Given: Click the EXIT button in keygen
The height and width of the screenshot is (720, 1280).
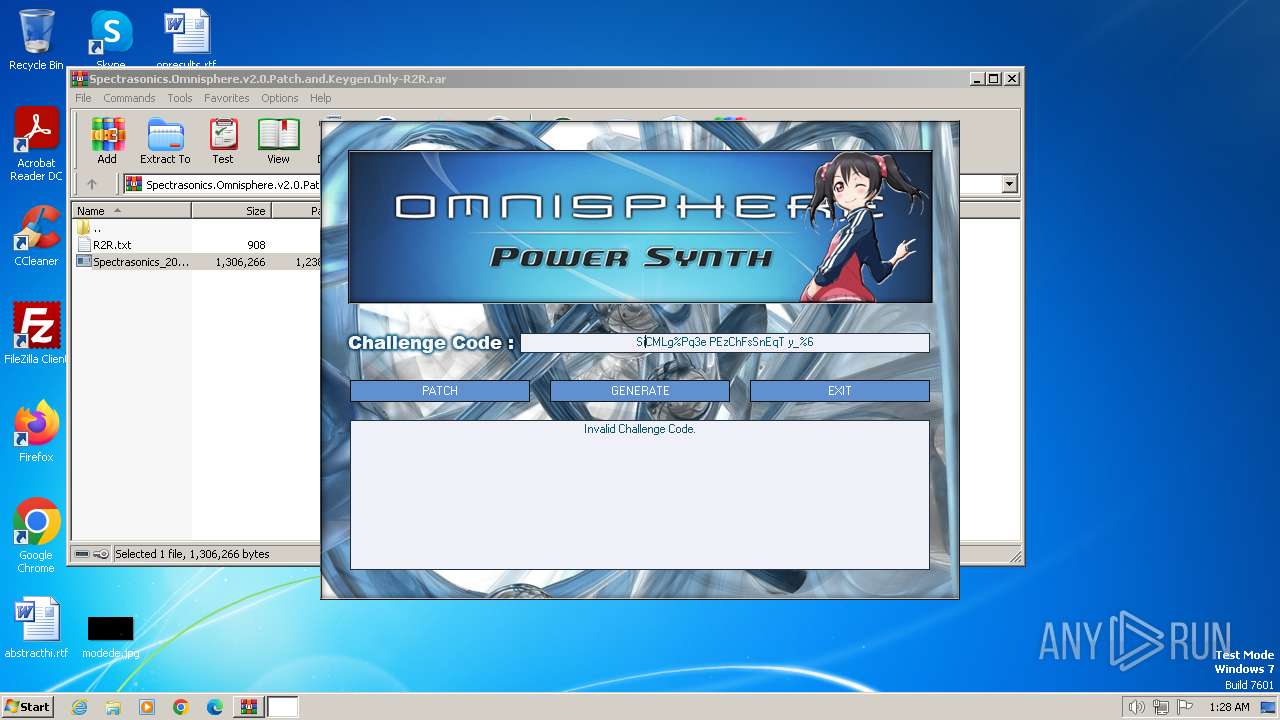Looking at the screenshot, I should click(840, 391).
